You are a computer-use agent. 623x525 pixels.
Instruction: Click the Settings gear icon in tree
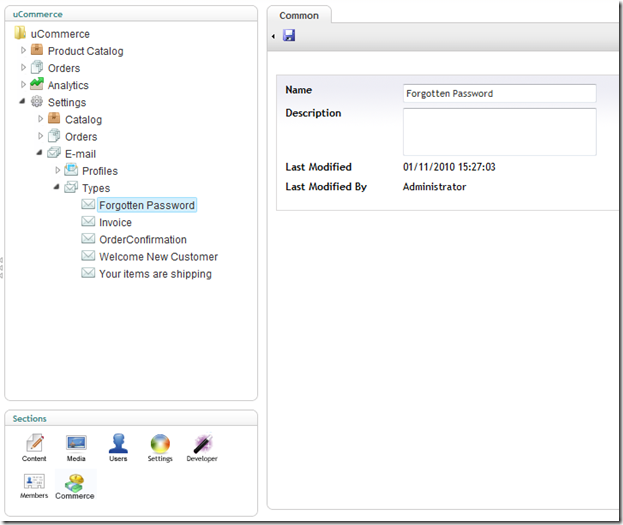tap(37, 101)
